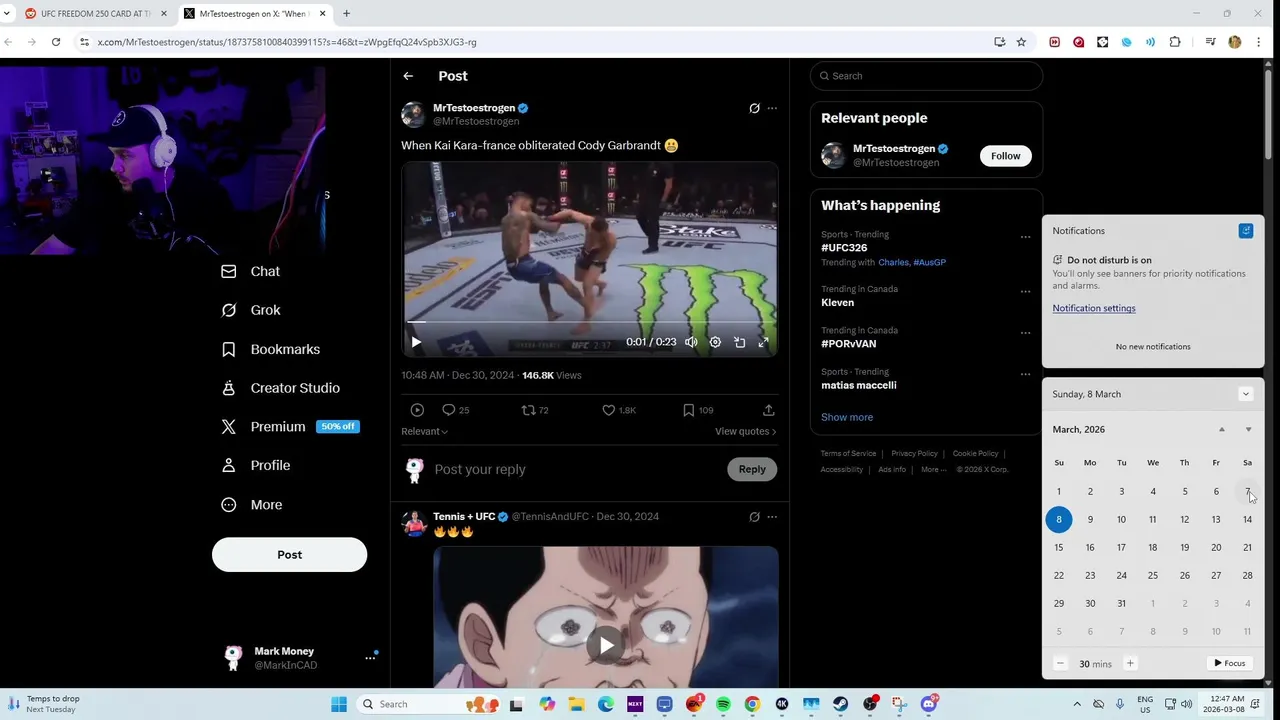The height and width of the screenshot is (720, 1280).
Task: Bookmark this page with the star
Action: (x=1021, y=42)
